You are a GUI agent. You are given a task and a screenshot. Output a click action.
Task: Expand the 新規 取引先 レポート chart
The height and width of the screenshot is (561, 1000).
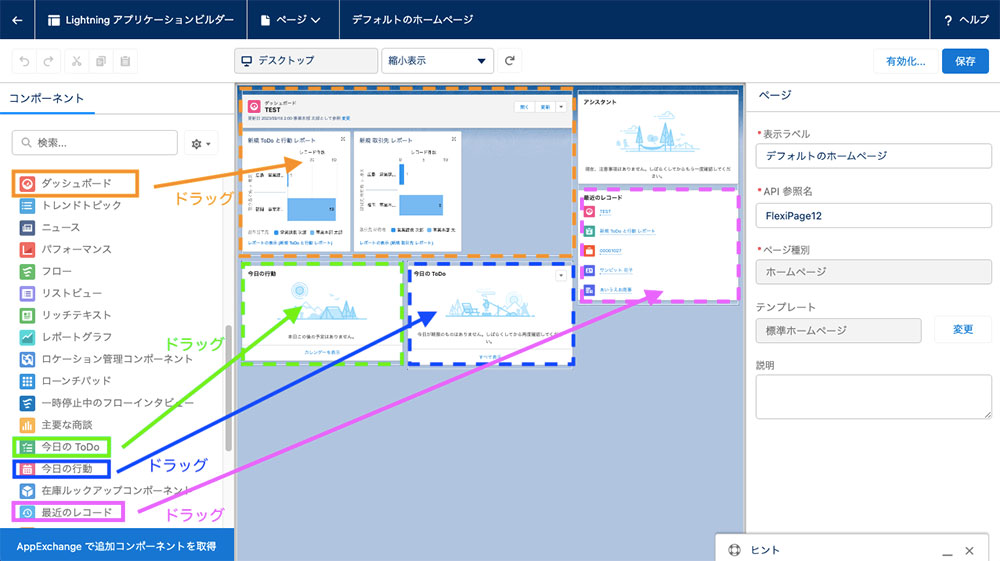(x=454, y=138)
